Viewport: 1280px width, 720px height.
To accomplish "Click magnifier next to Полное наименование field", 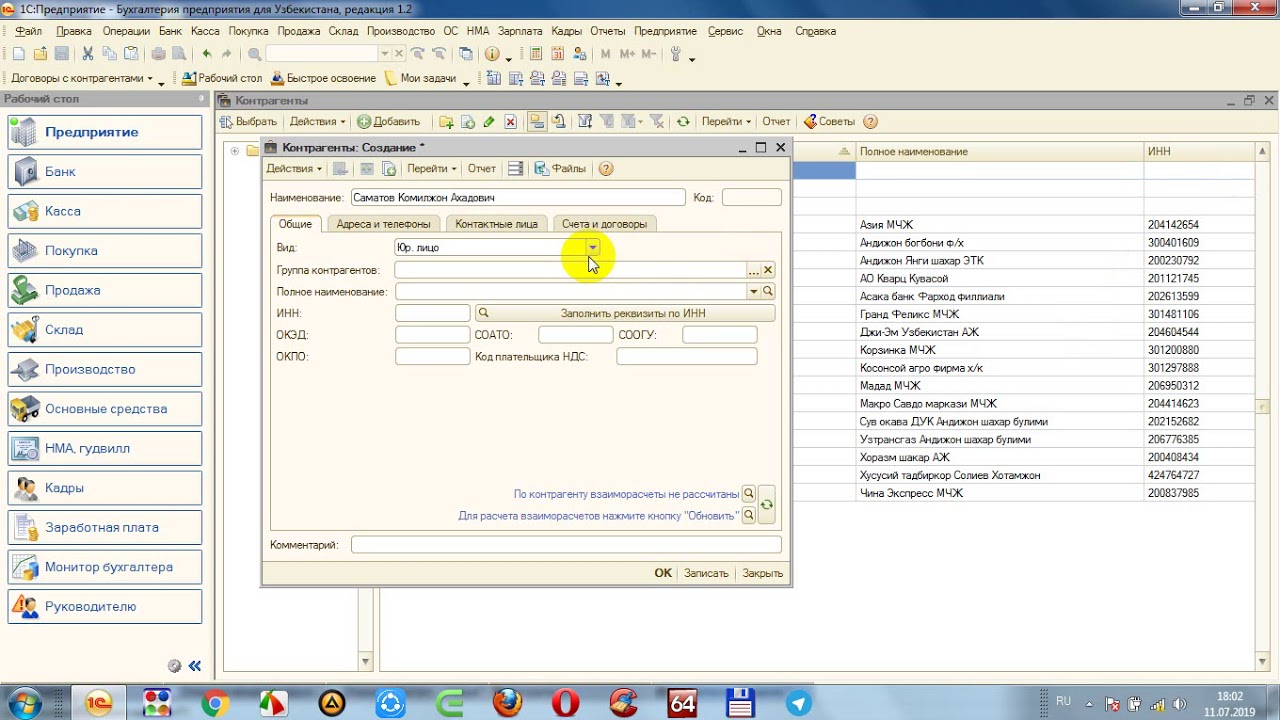I will pos(768,292).
